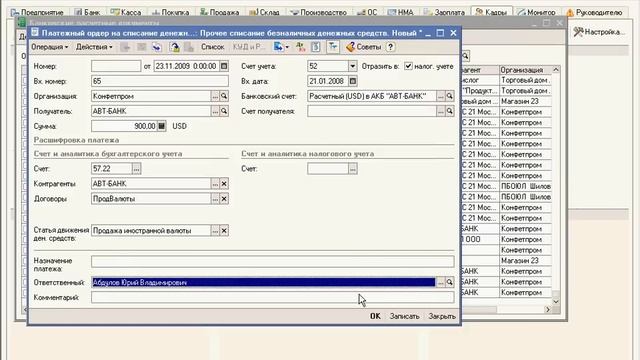Open the calculator for the Сумма field
The image size is (640, 360).
click(x=162, y=126)
